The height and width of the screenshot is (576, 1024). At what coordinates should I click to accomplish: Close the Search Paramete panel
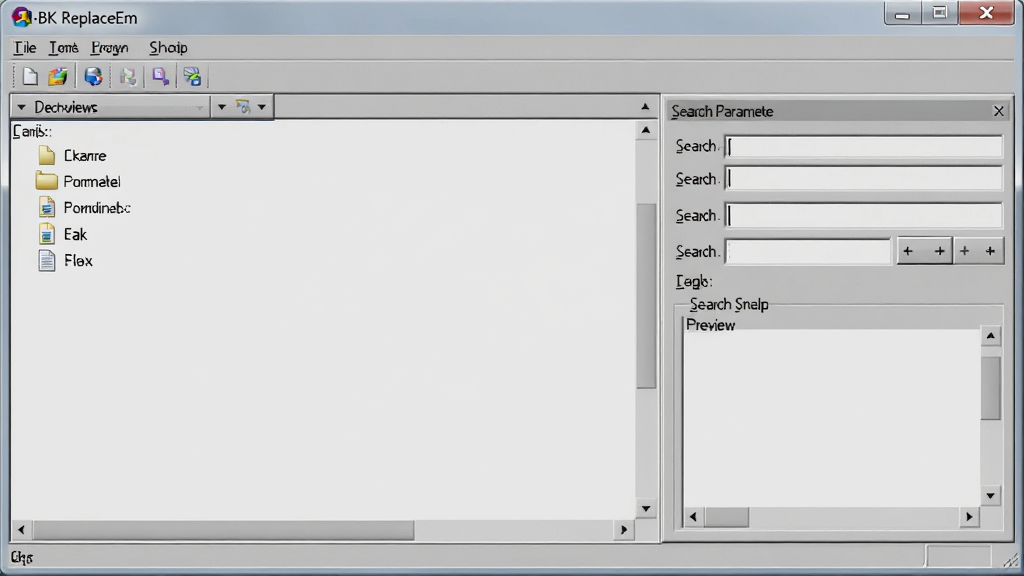pyautogui.click(x=999, y=111)
